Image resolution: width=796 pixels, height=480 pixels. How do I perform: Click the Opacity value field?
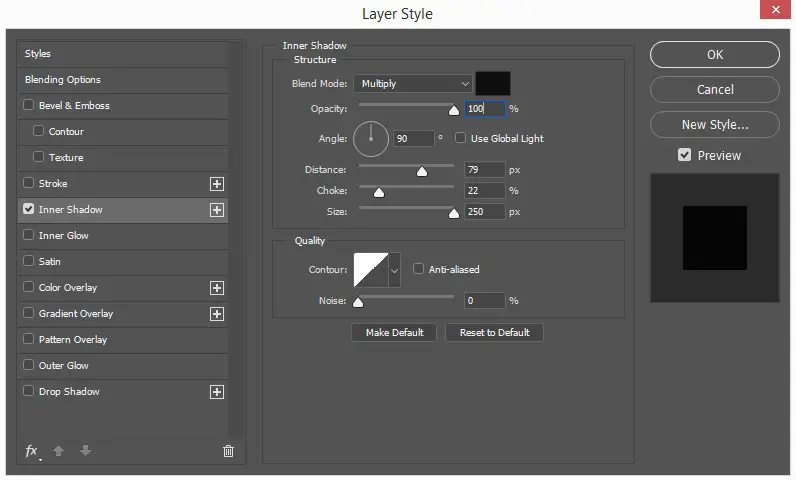pos(484,109)
